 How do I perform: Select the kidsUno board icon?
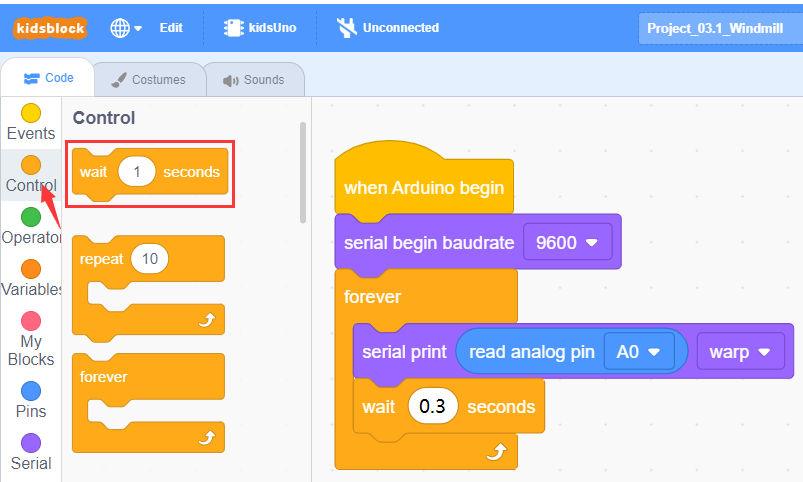coord(233,28)
